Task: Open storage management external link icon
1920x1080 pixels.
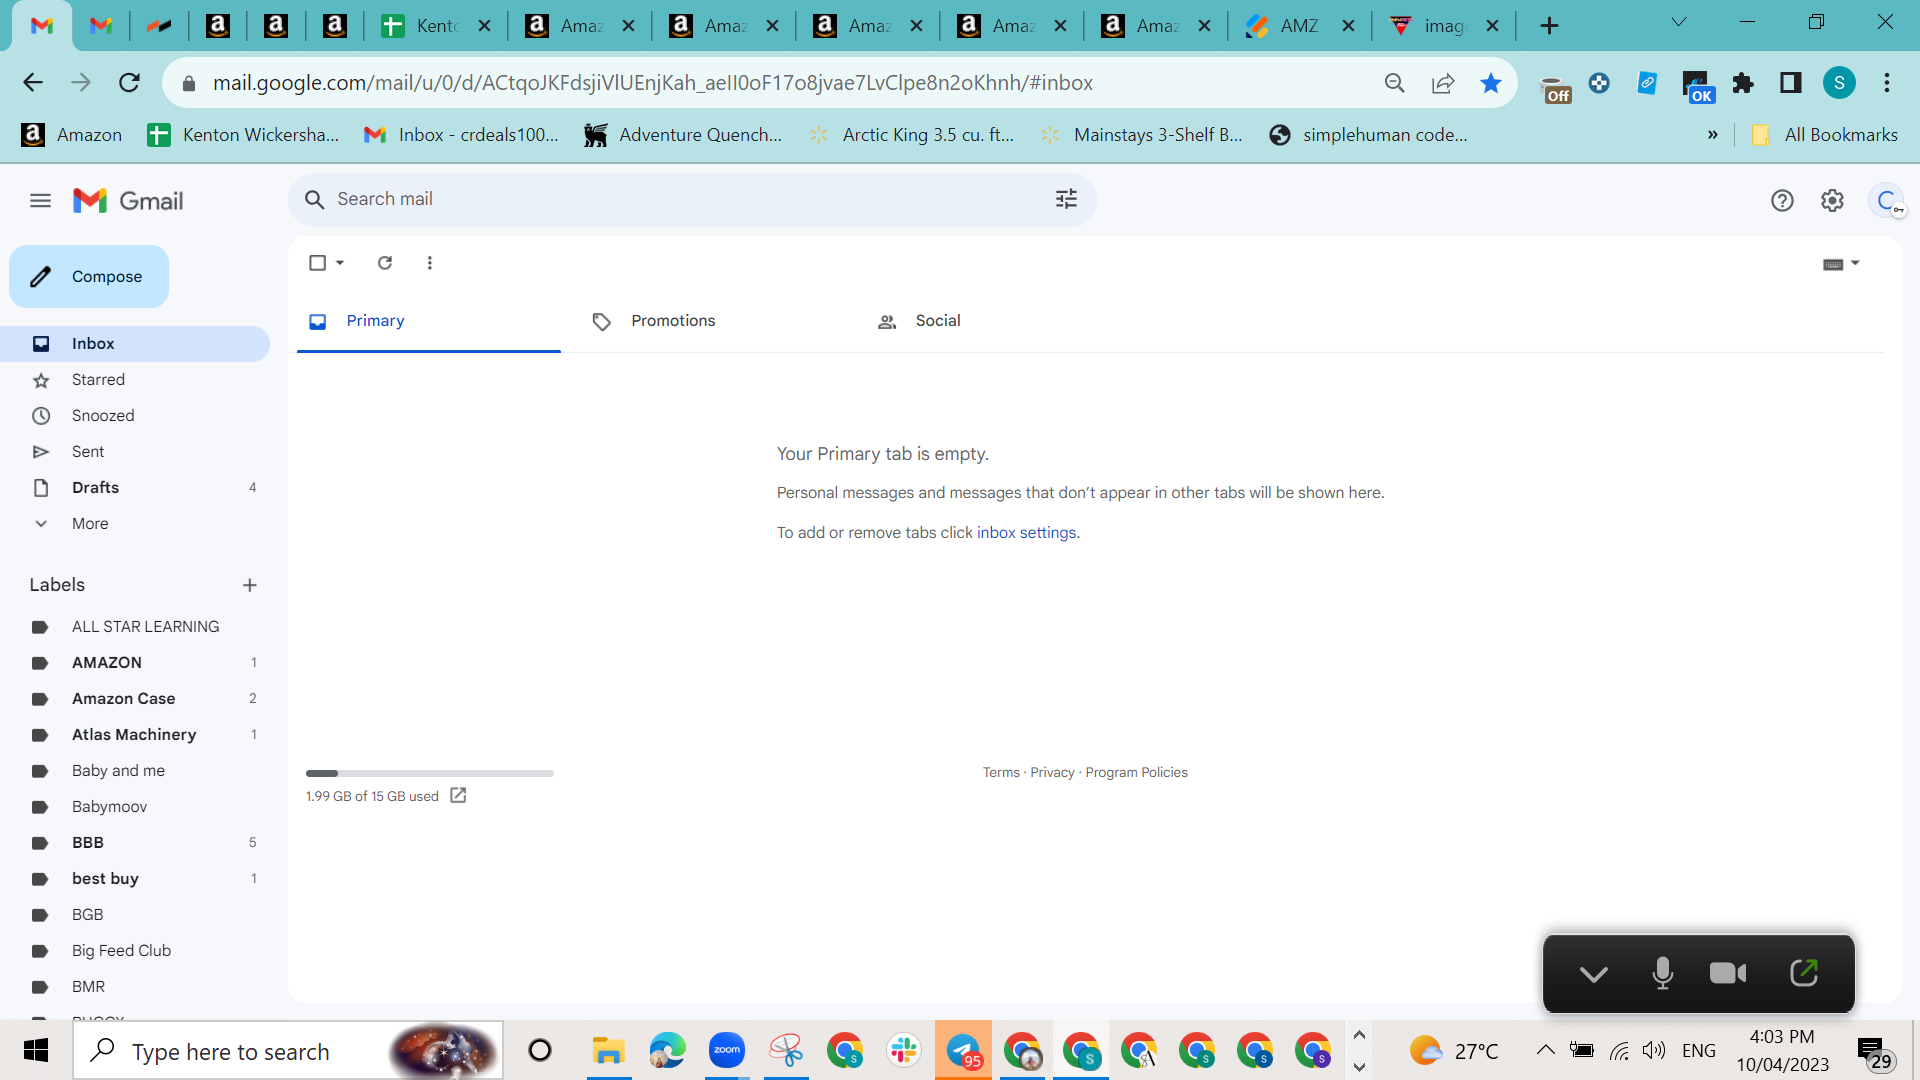Action: tap(458, 796)
